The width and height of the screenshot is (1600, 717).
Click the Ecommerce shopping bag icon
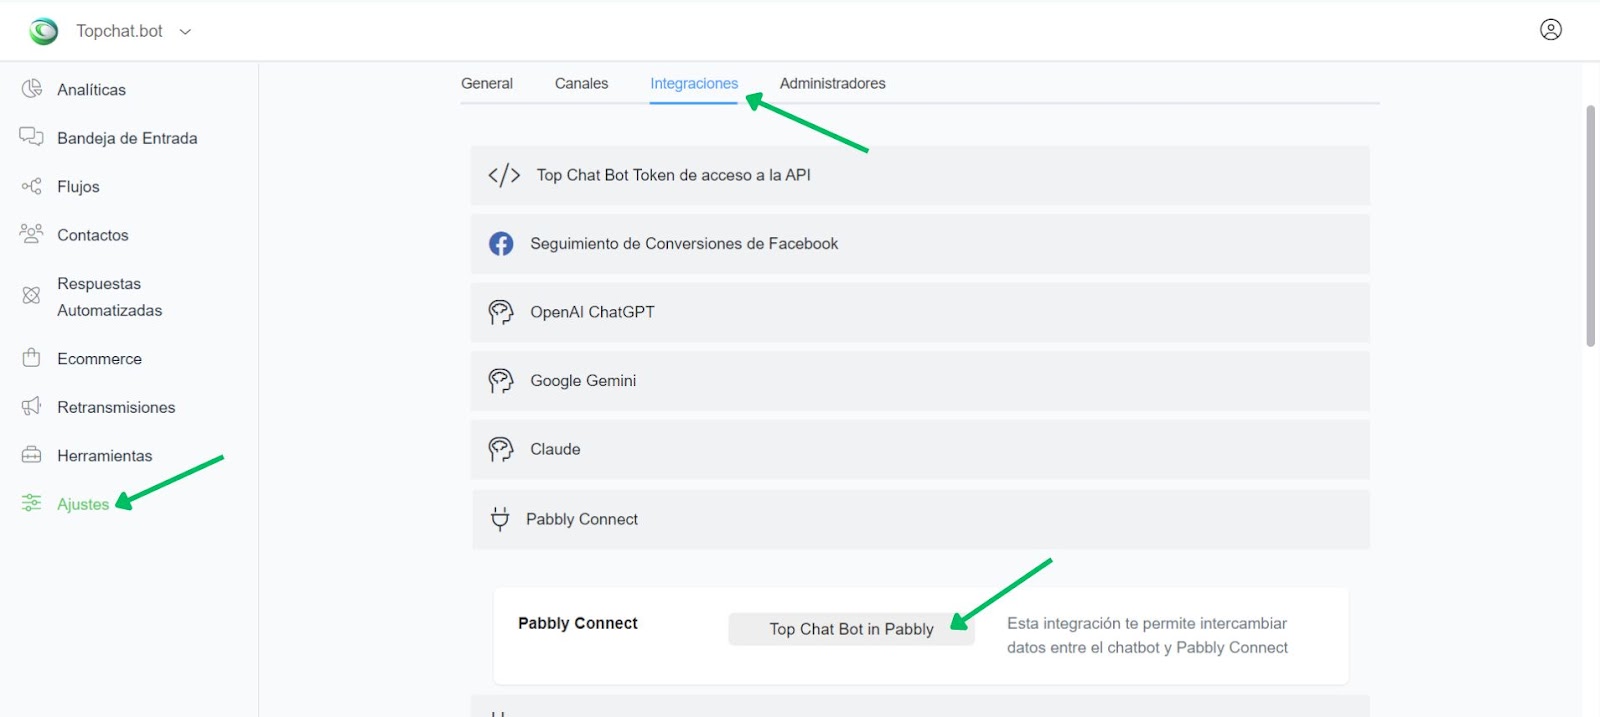(x=32, y=357)
